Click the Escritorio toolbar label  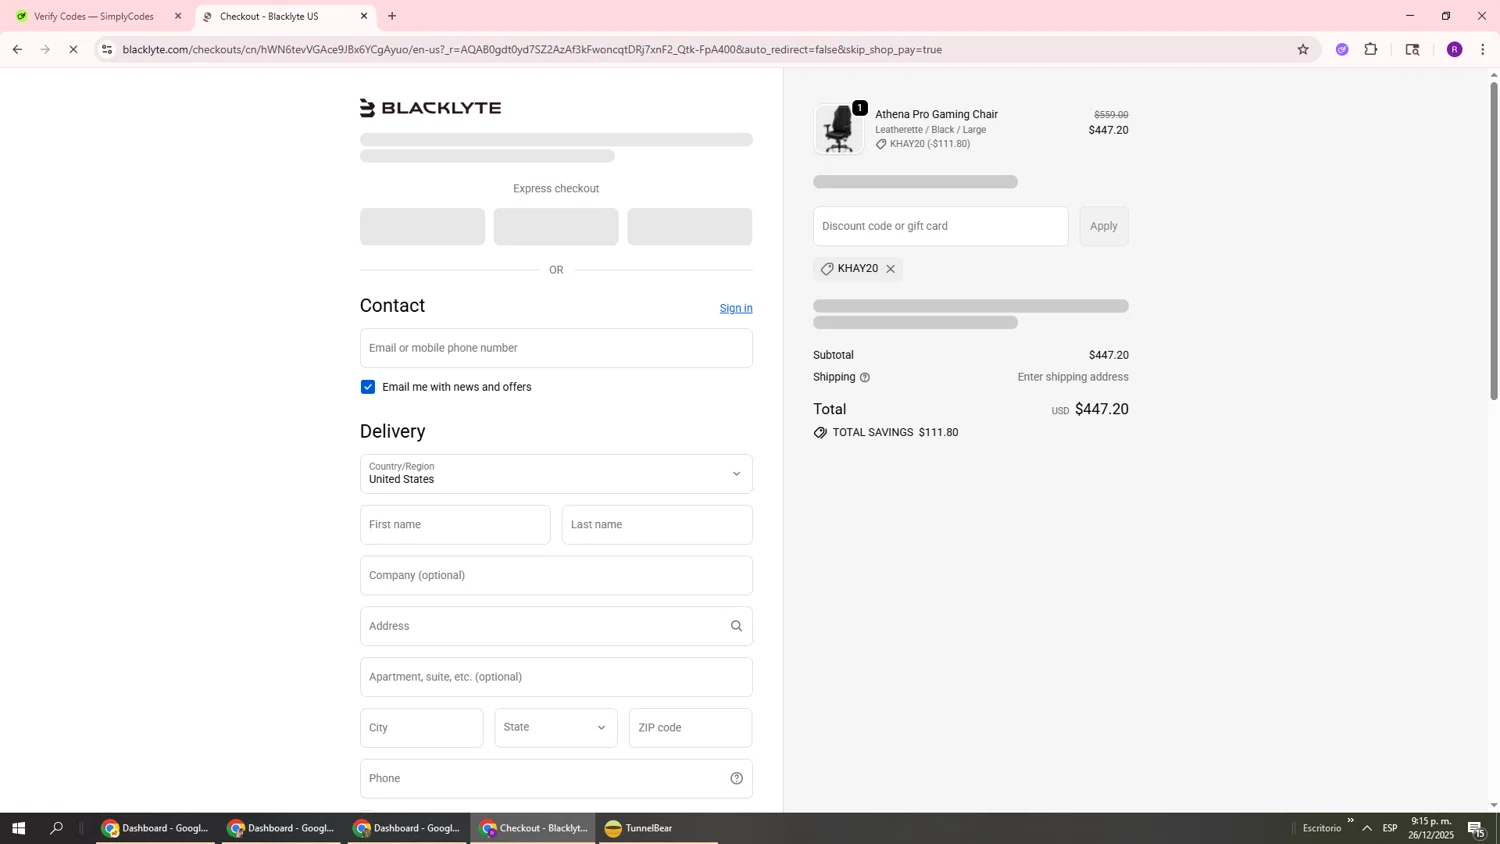(x=1322, y=828)
